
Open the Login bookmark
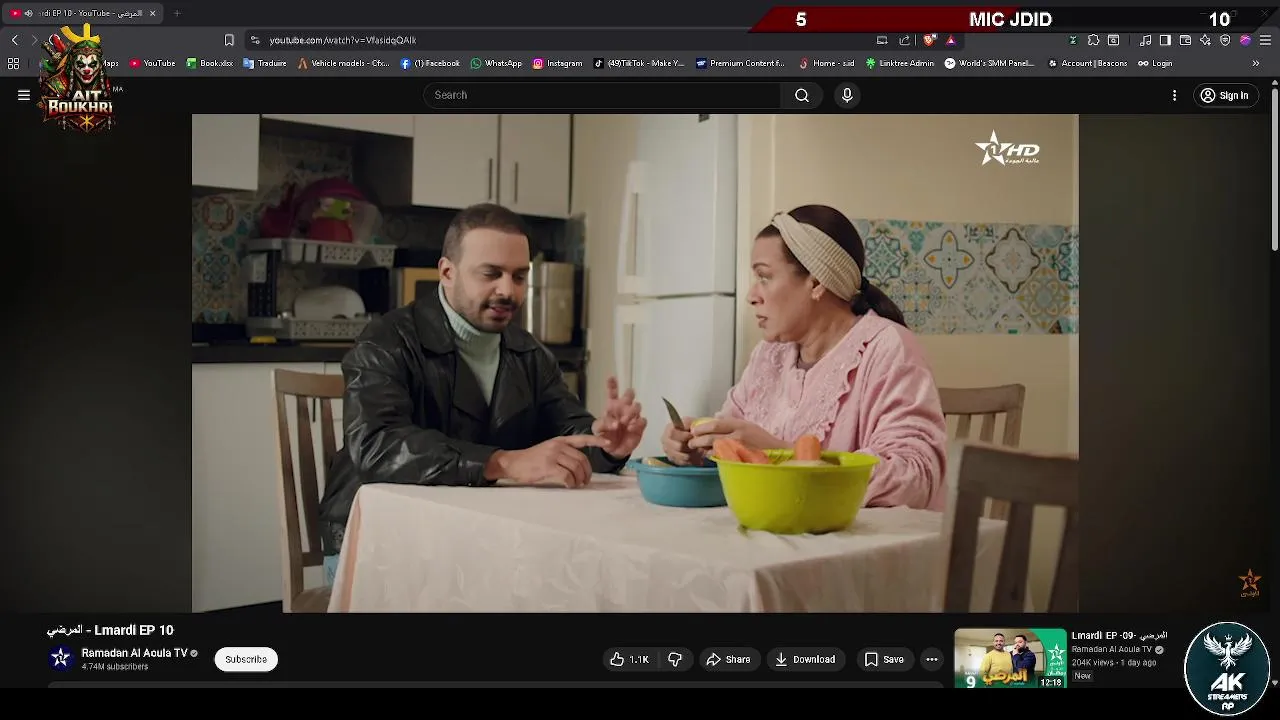[x=1155, y=63]
